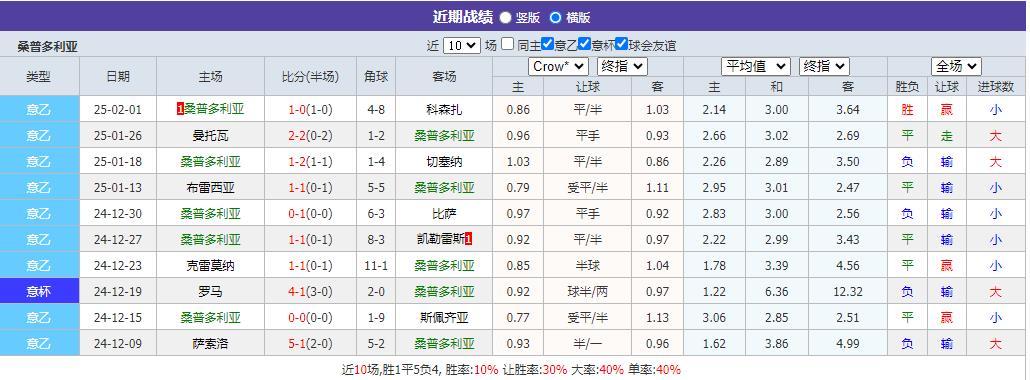Click the 意乙 type cell on 25-02-01
The height and width of the screenshot is (380, 1030).
pyautogui.click(x=39, y=109)
